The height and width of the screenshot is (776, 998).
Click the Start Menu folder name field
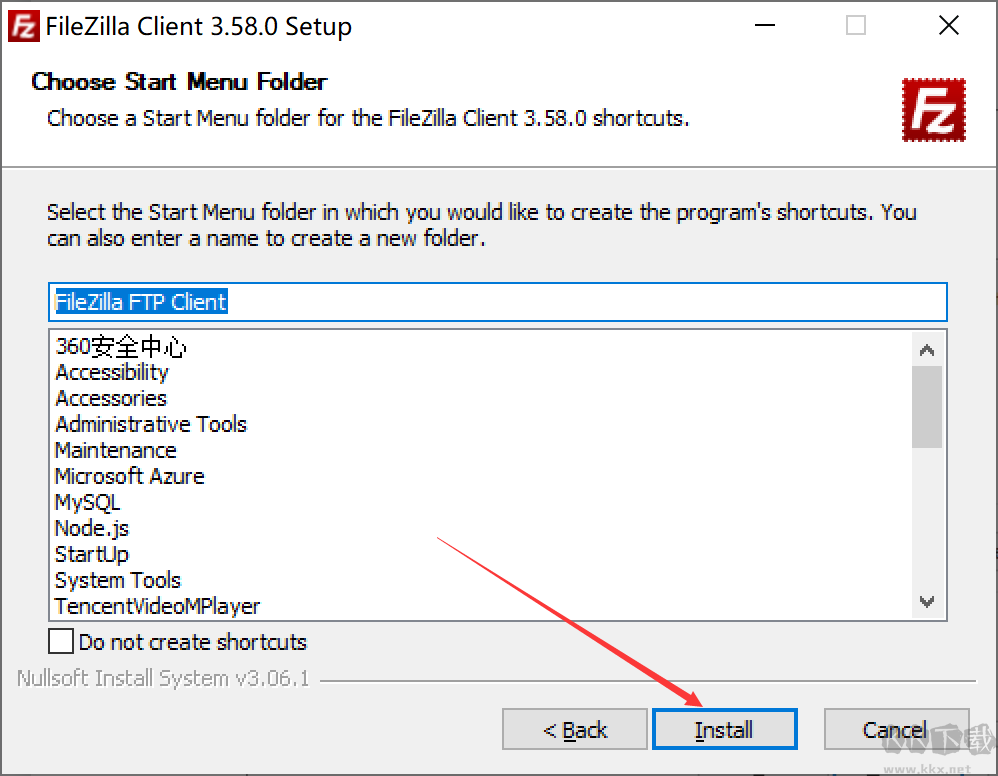coord(498,302)
